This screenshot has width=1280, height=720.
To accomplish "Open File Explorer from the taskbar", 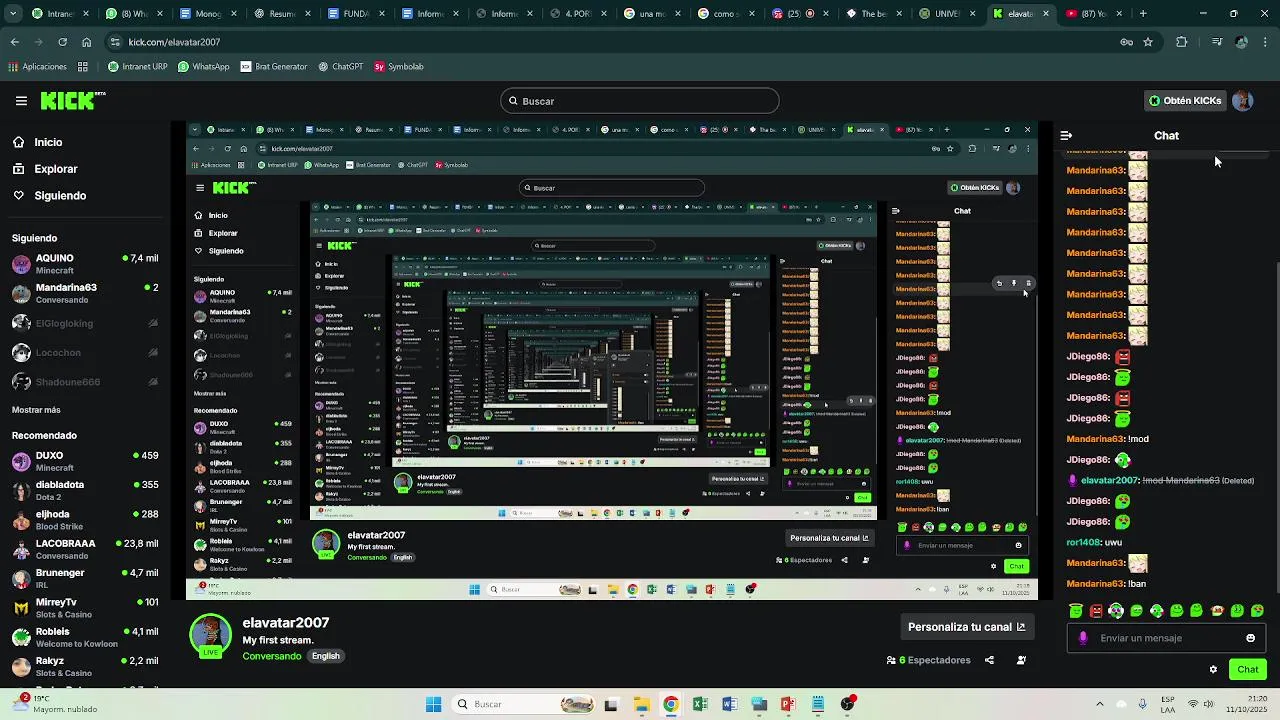I will (641, 704).
